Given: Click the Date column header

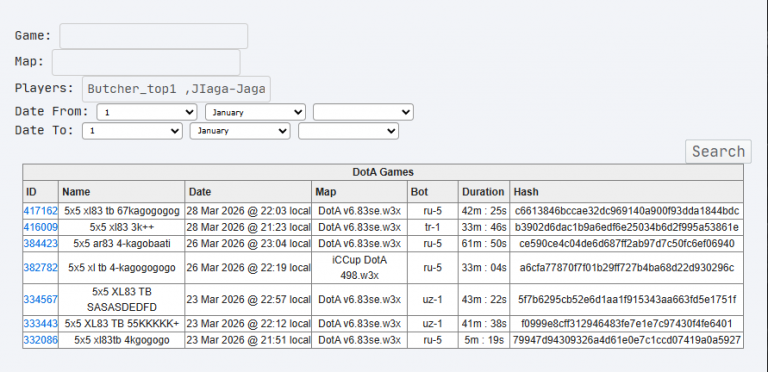Looking at the screenshot, I should point(248,192).
